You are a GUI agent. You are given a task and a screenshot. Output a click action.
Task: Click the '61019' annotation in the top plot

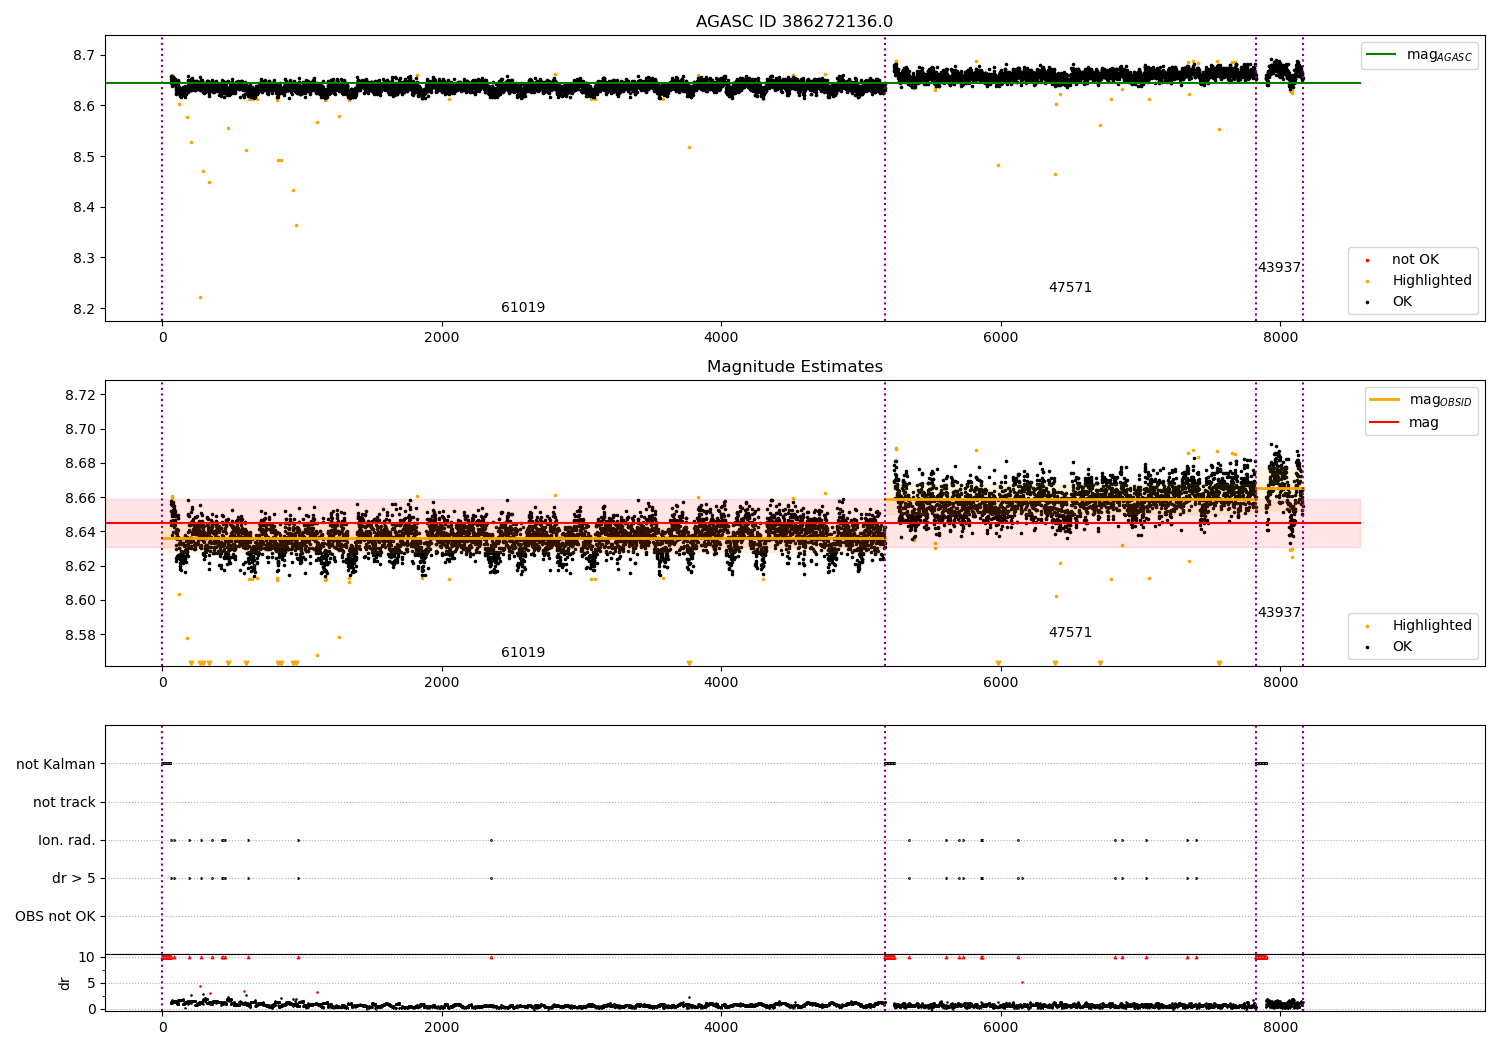523,308
